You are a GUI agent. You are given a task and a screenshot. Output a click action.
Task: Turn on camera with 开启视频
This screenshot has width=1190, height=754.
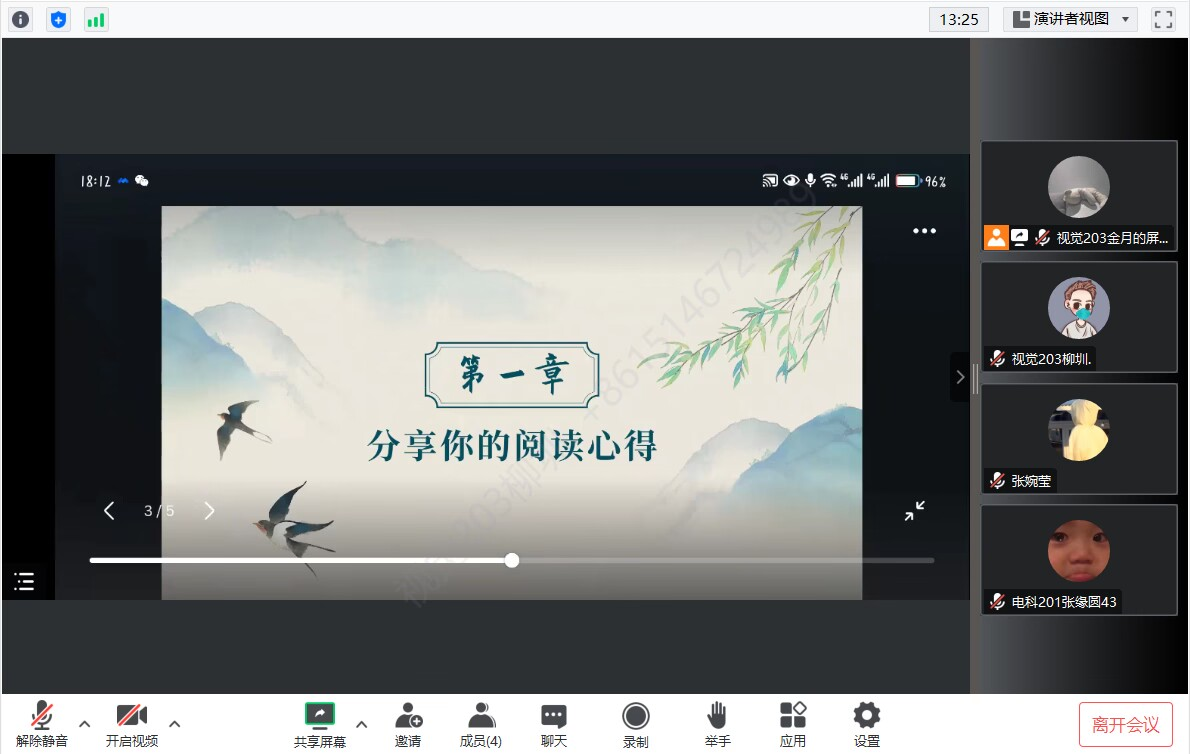(132, 724)
